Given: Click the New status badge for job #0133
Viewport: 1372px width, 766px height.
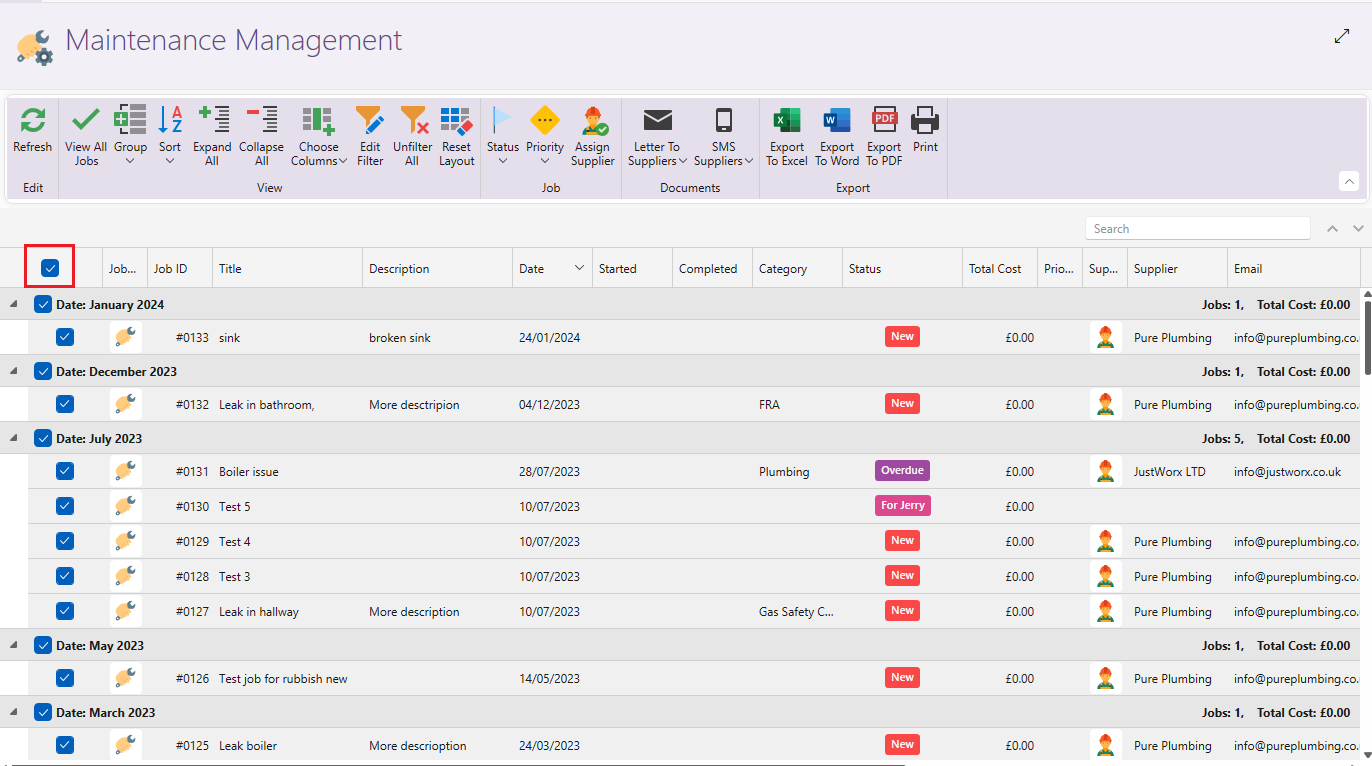Looking at the screenshot, I should click(902, 337).
